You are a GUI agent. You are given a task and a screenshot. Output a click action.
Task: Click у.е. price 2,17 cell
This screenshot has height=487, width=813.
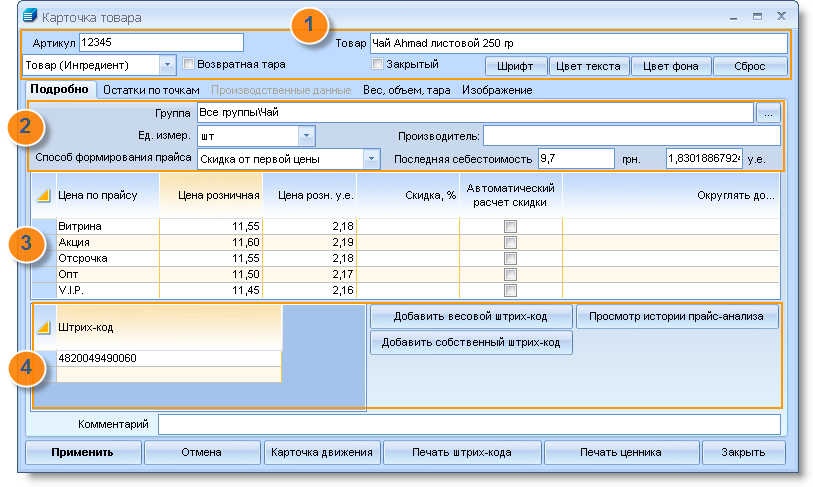(310, 274)
